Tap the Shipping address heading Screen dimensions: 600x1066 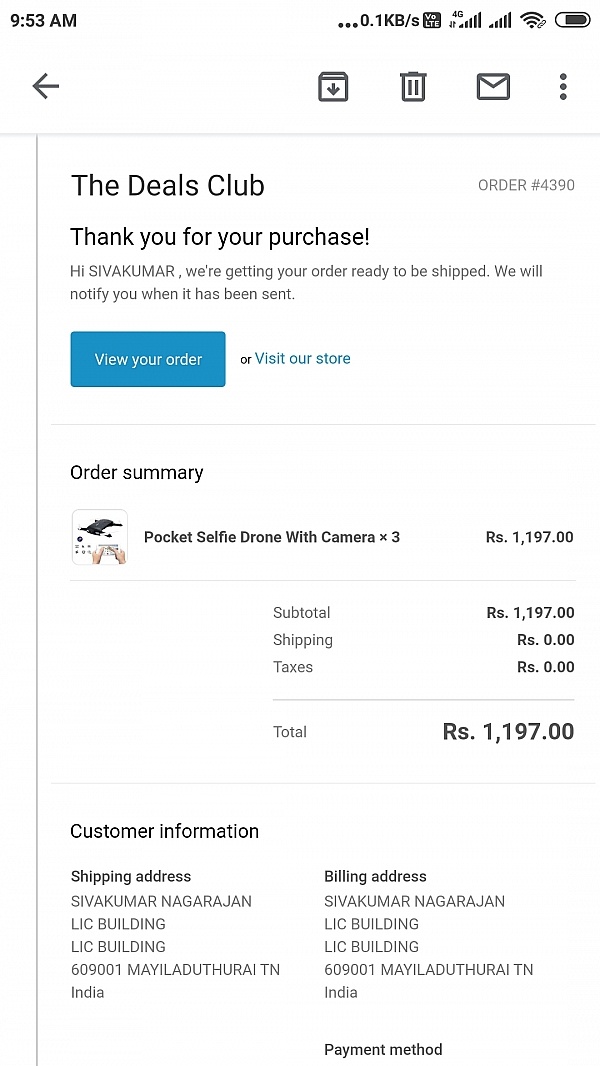point(131,876)
